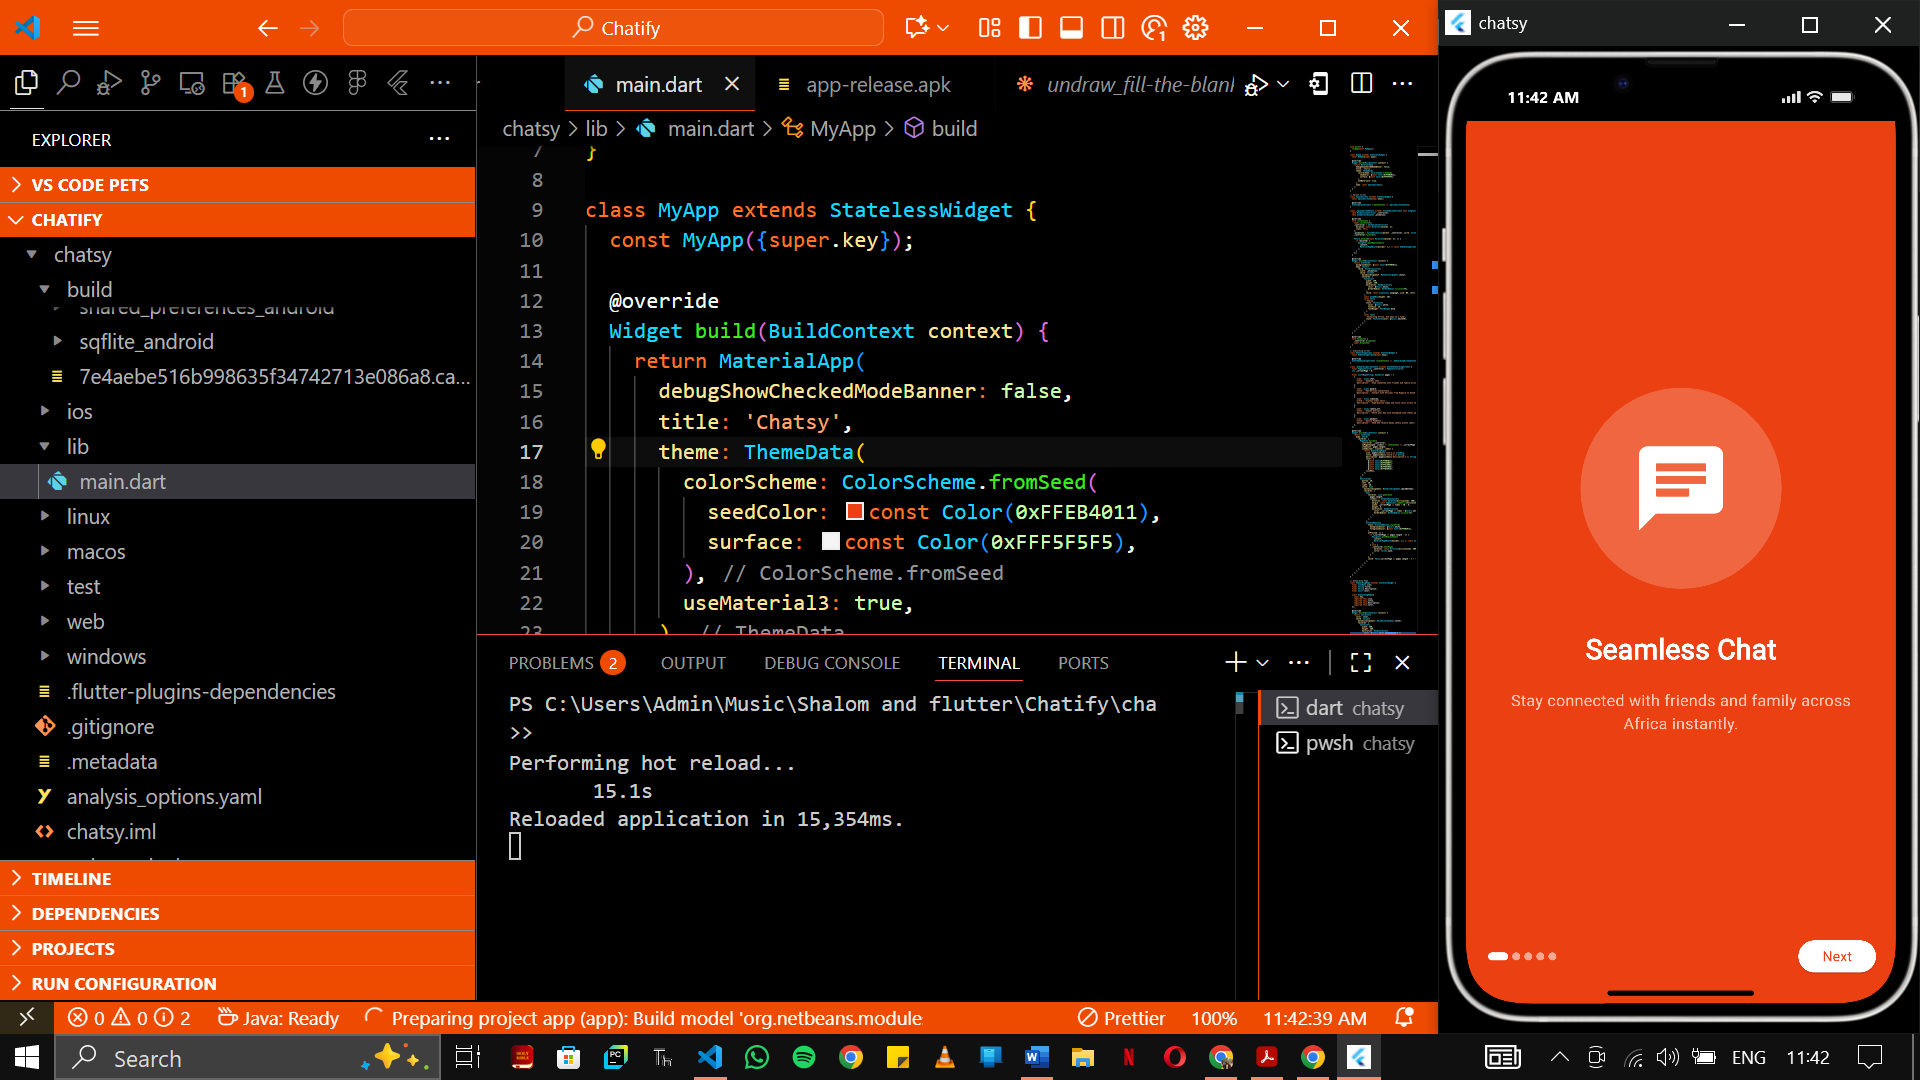
Task: Click Prettier in the status bar
Action: [1121, 1018]
